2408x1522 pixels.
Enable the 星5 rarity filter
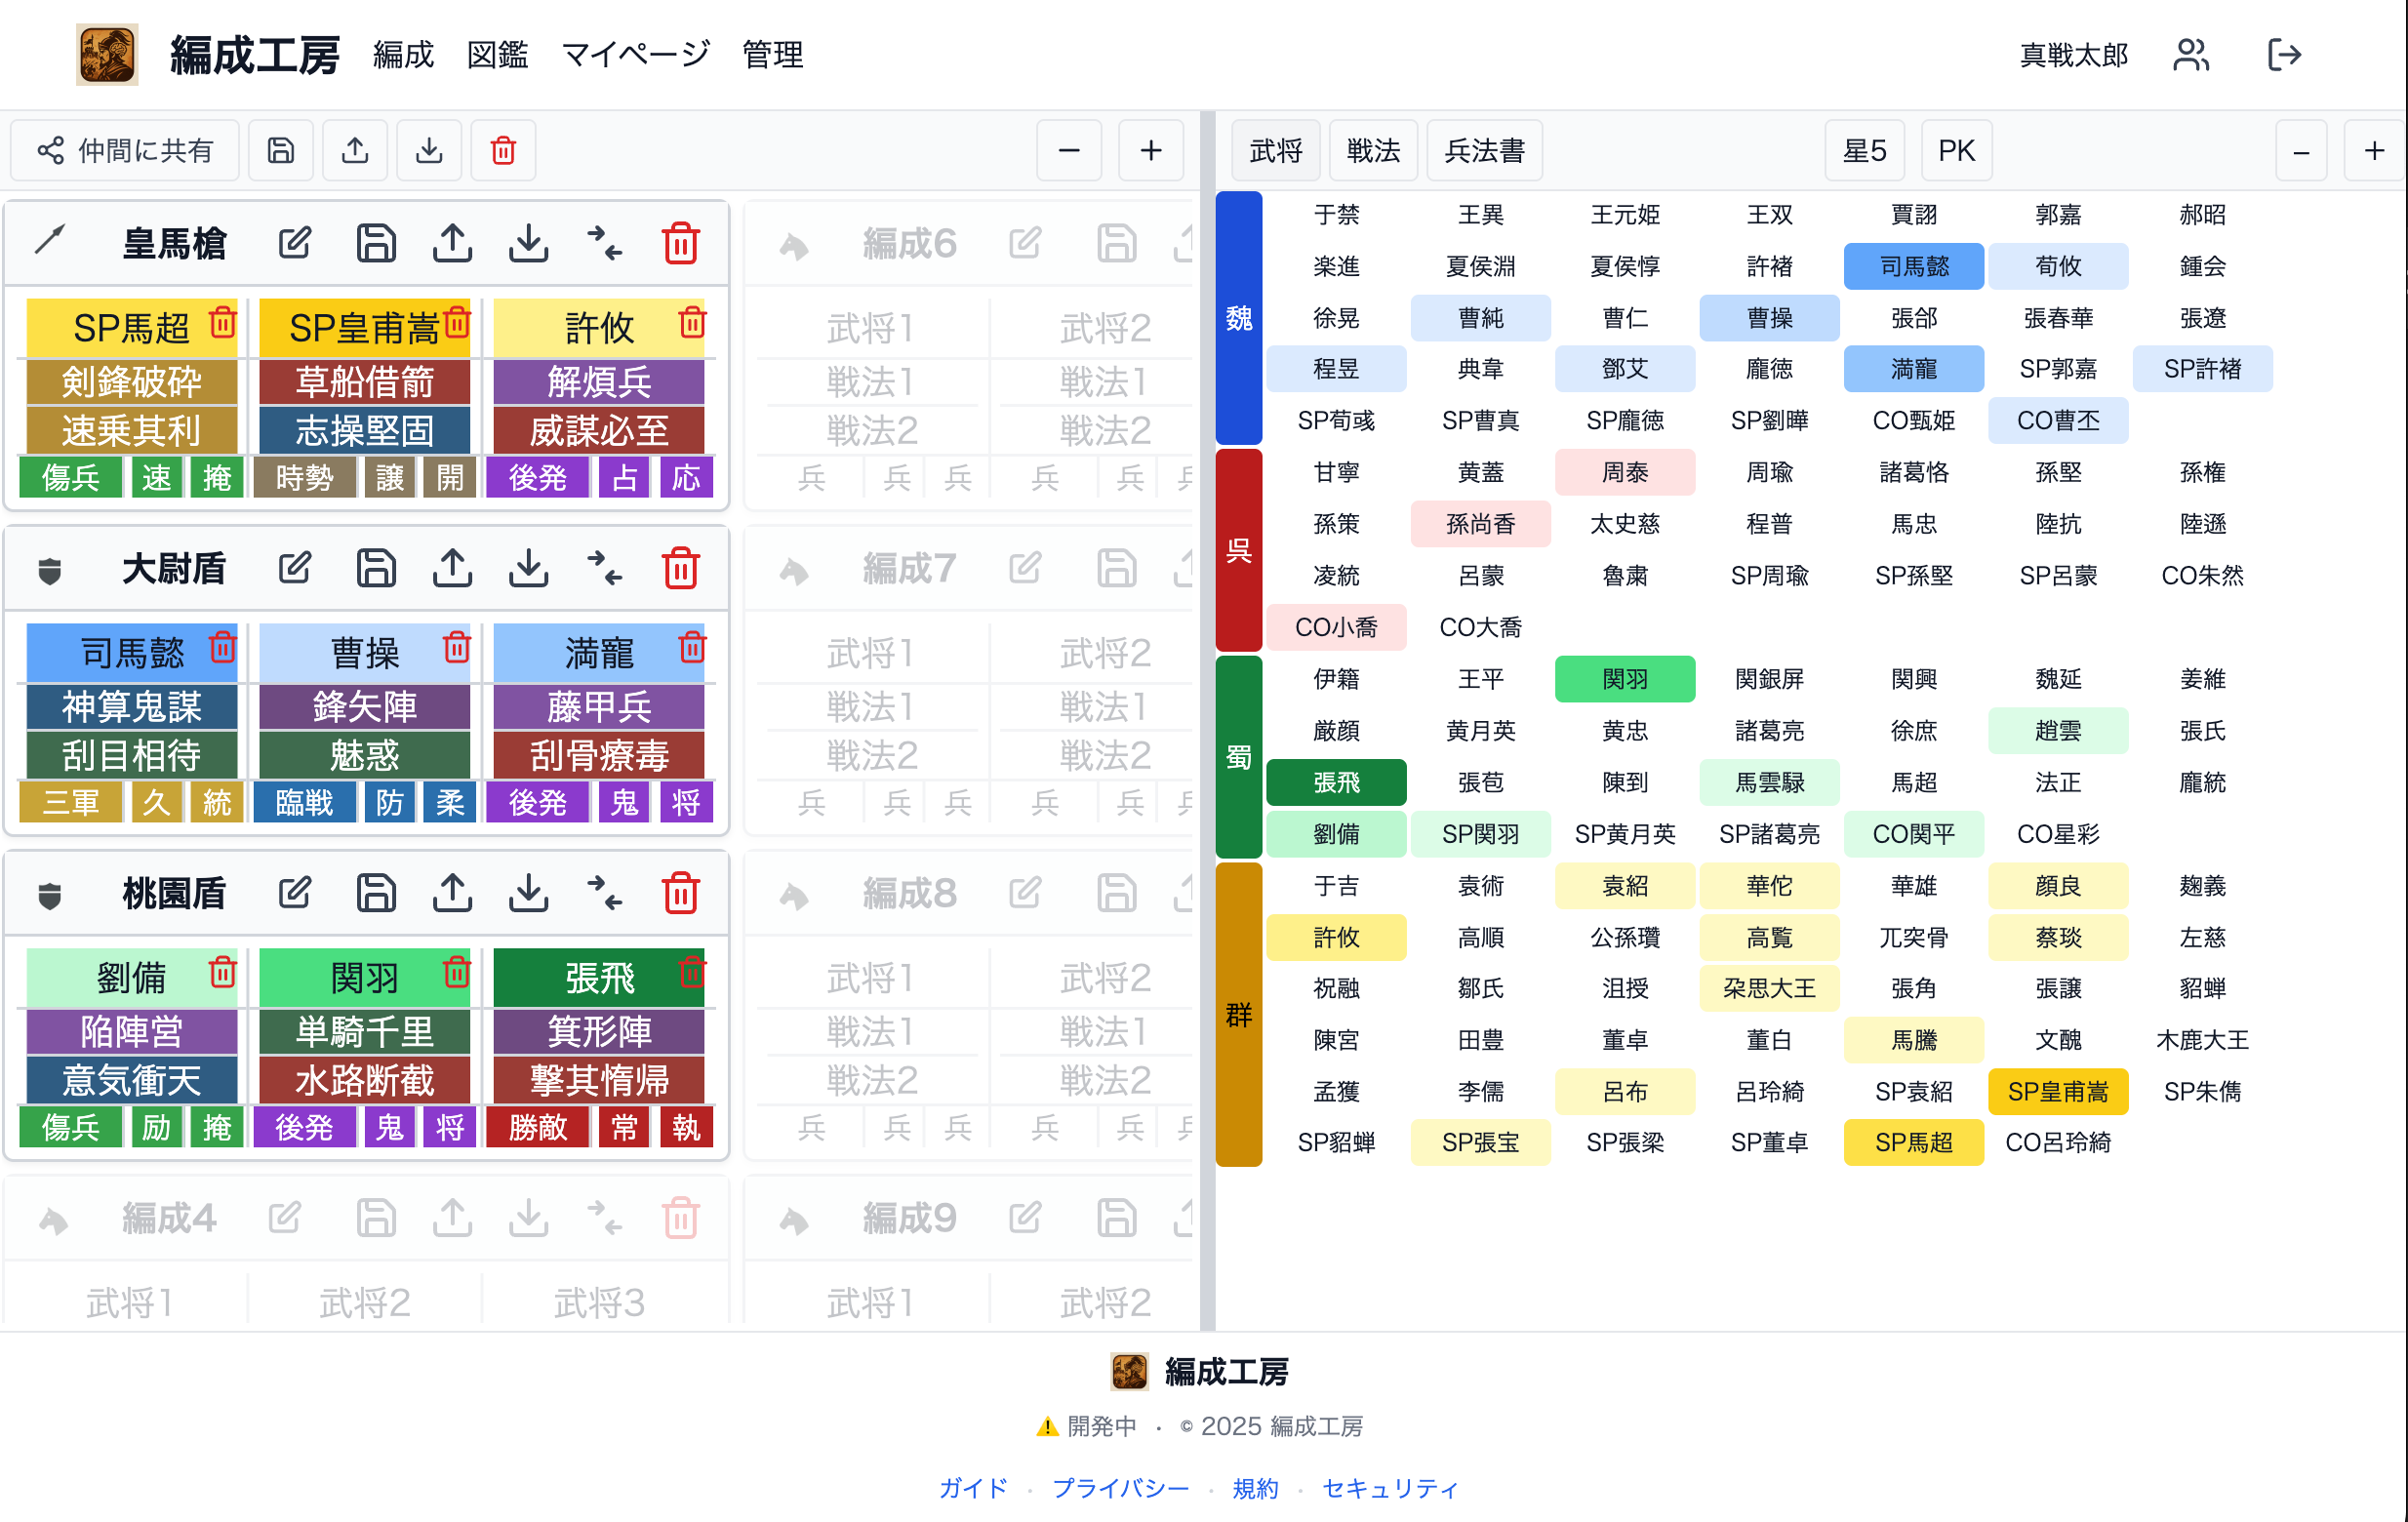point(1864,150)
